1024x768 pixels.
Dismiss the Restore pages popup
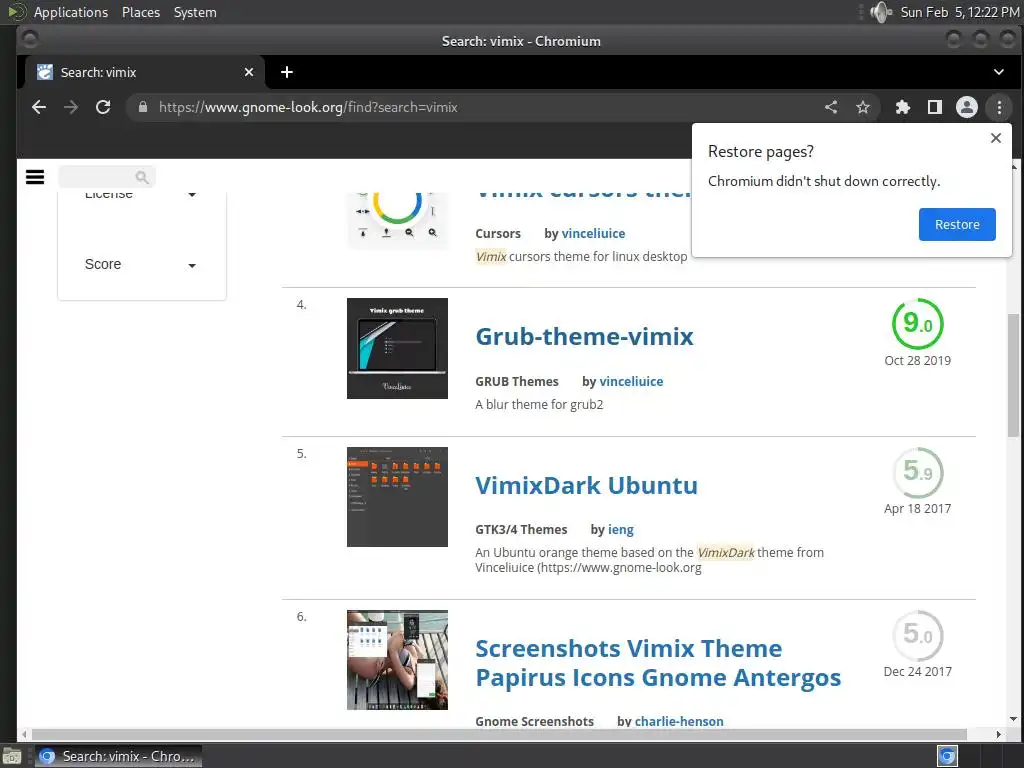pyautogui.click(x=995, y=138)
